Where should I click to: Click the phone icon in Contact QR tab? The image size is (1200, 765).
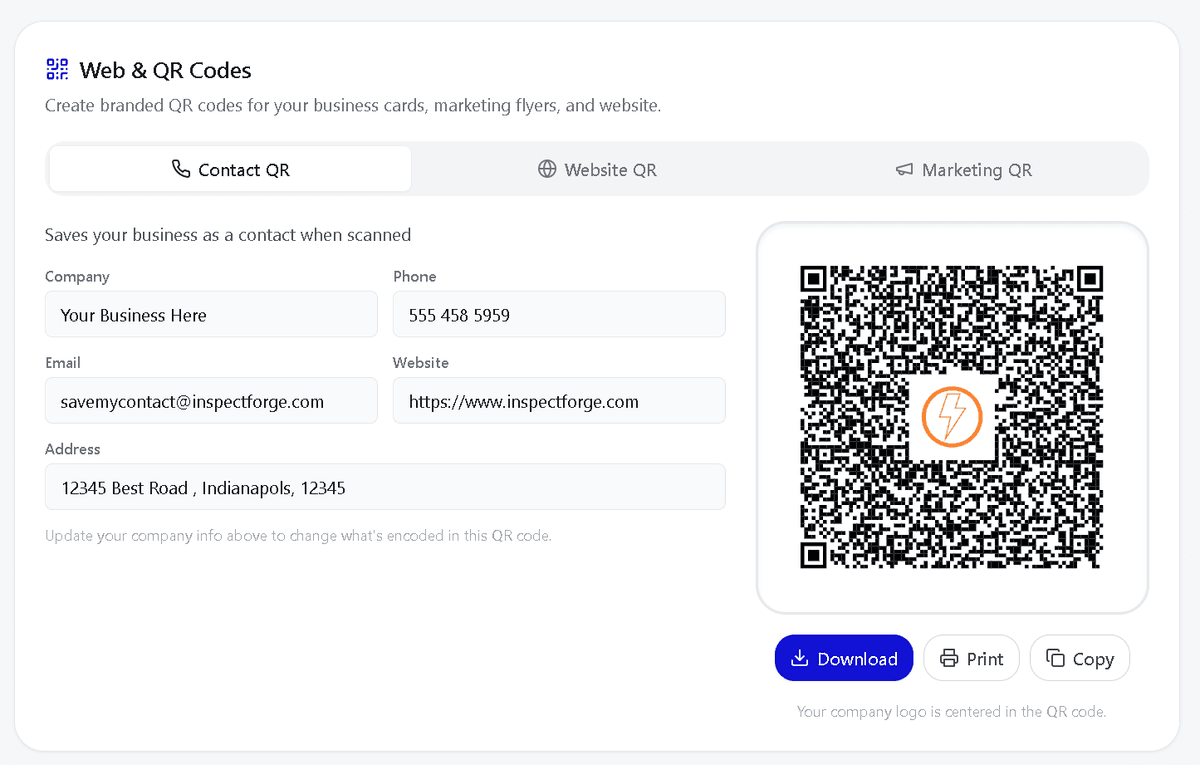(181, 169)
